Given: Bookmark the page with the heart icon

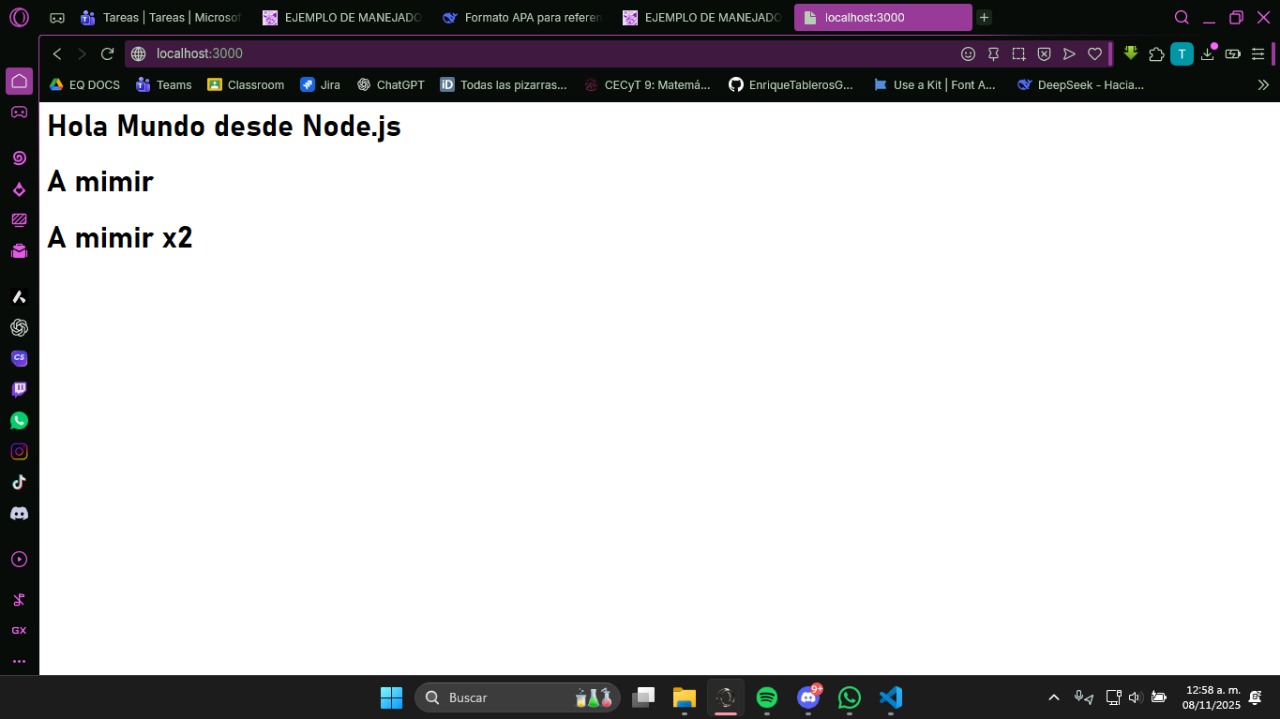Looking at the screenshot, I should (x=1094, y=54).
